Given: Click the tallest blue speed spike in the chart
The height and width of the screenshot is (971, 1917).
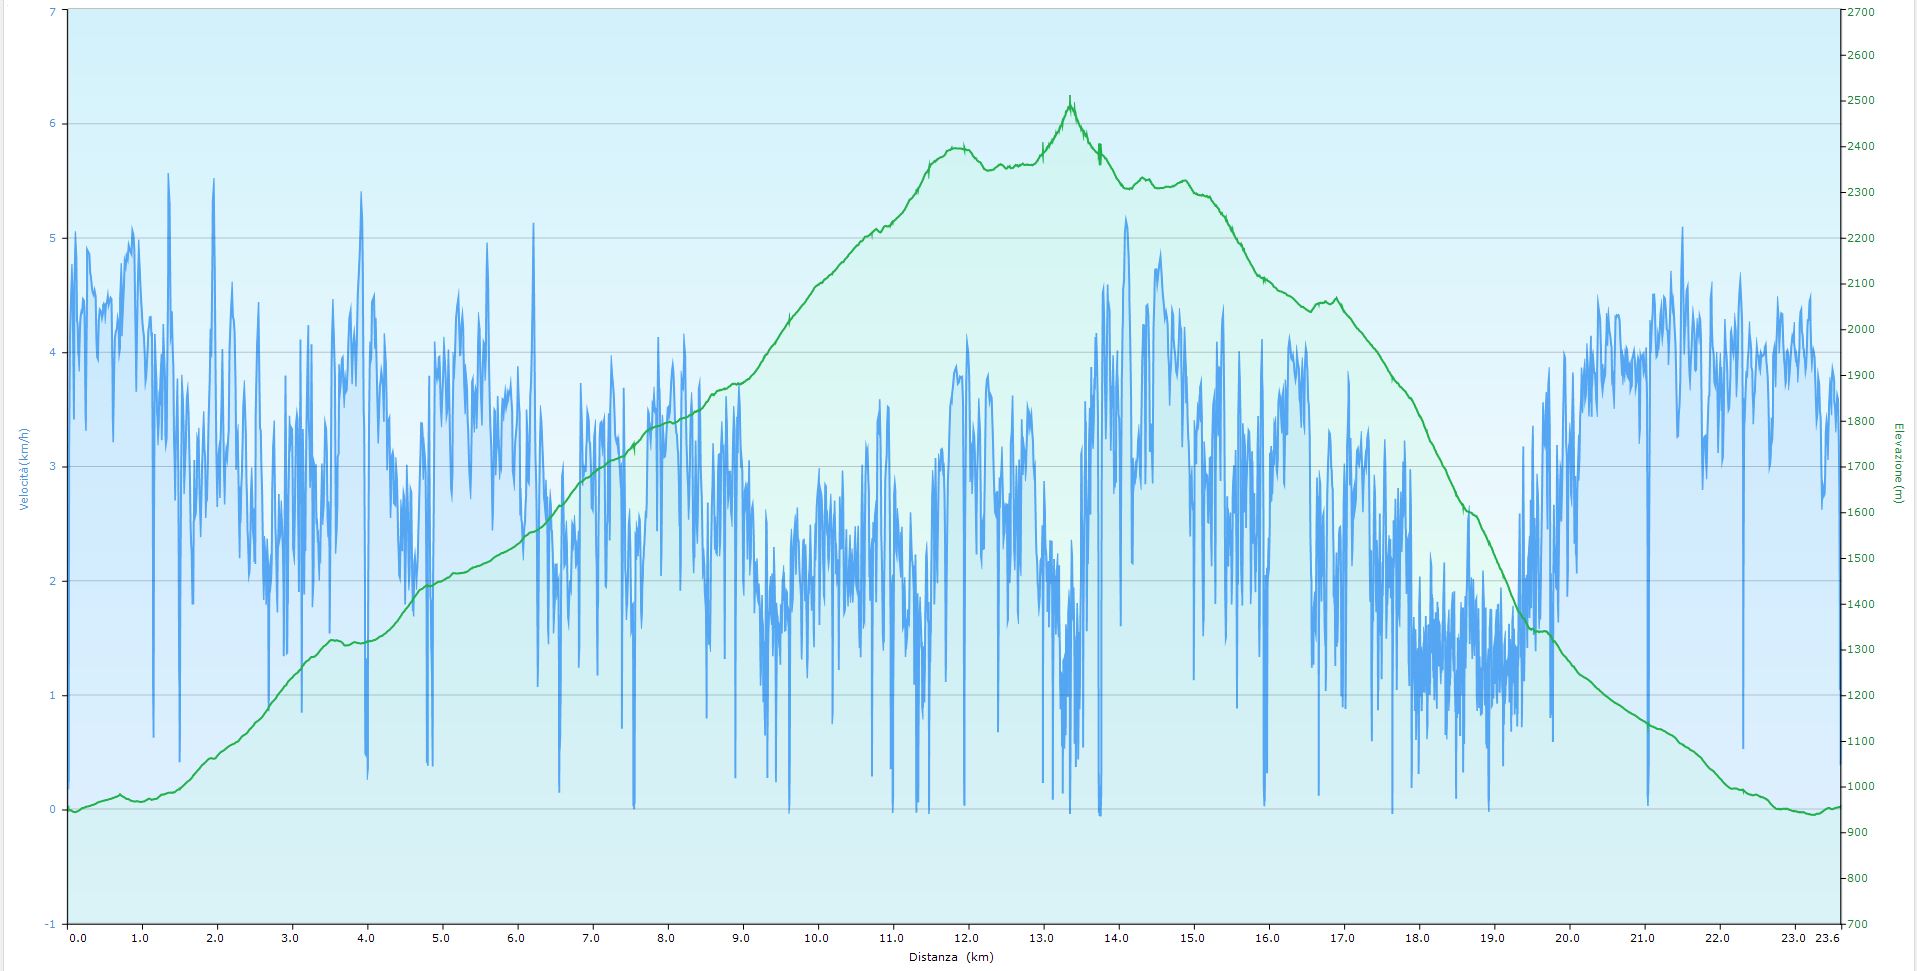Looking at the screenshot, I should [x=168, y=175].
